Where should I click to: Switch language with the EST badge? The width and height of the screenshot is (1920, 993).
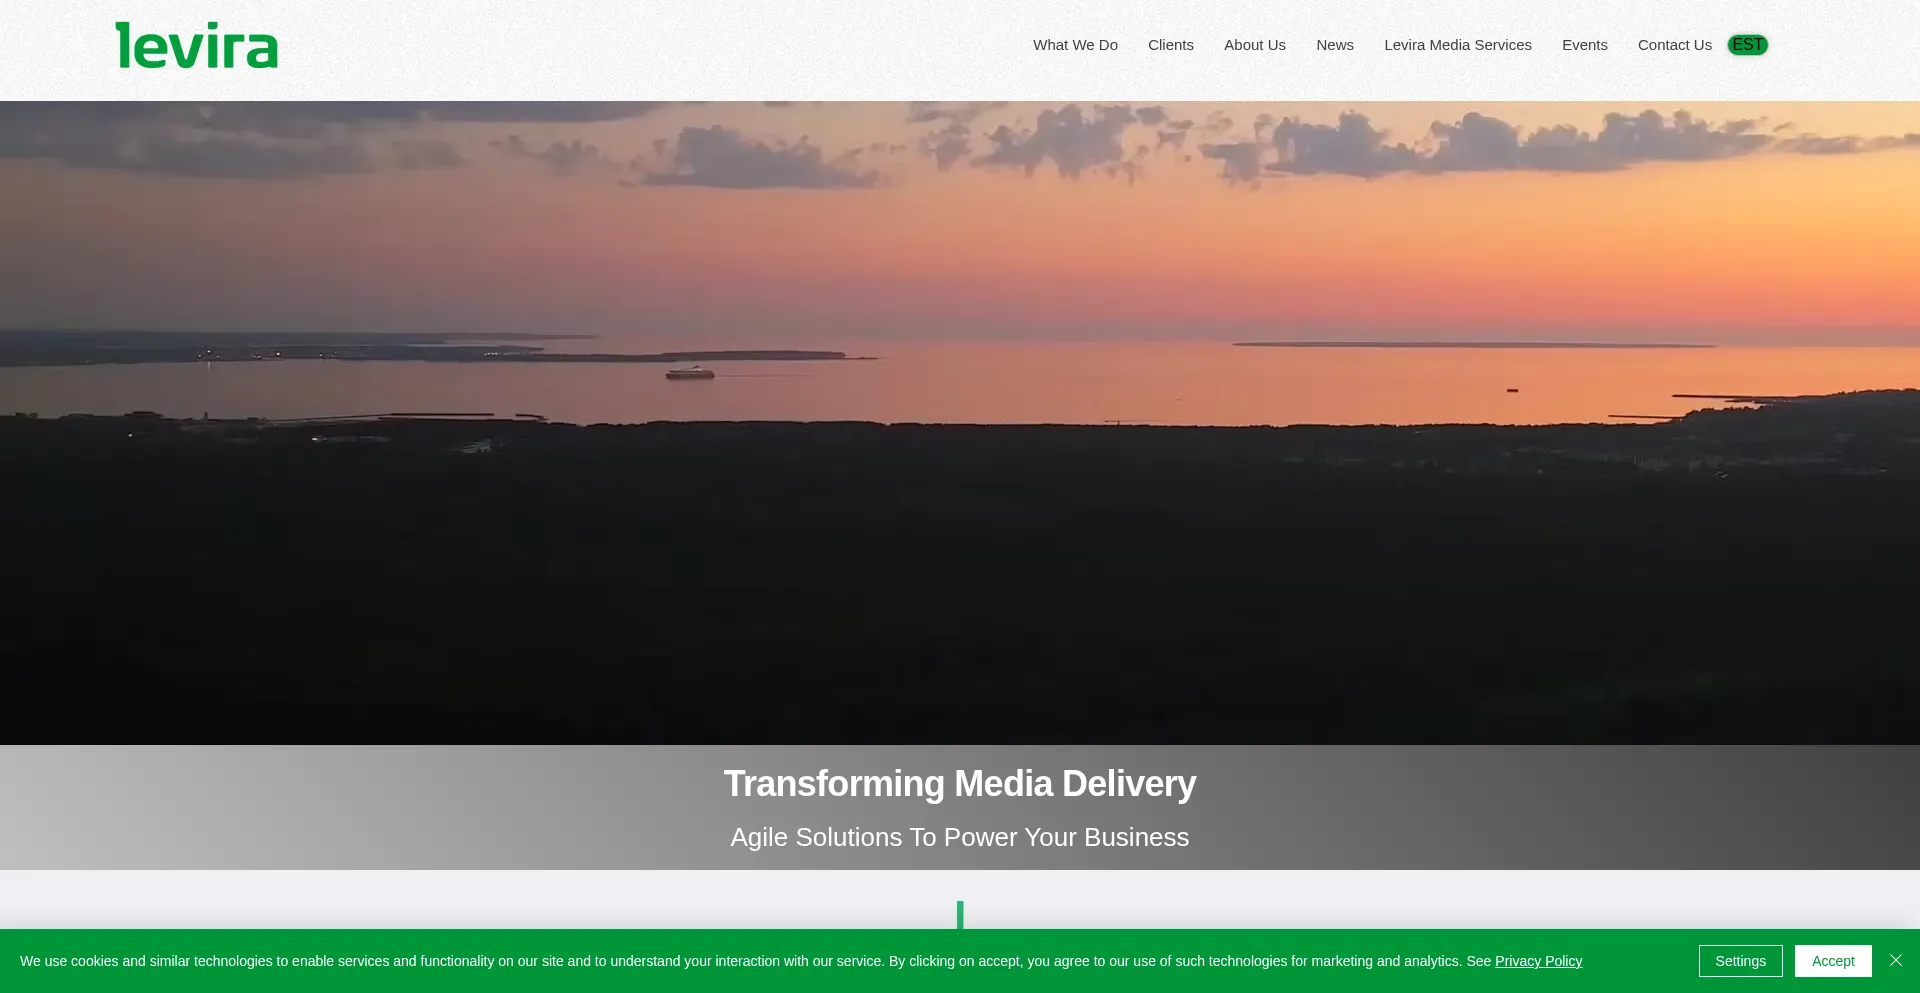coord(1747,45)
